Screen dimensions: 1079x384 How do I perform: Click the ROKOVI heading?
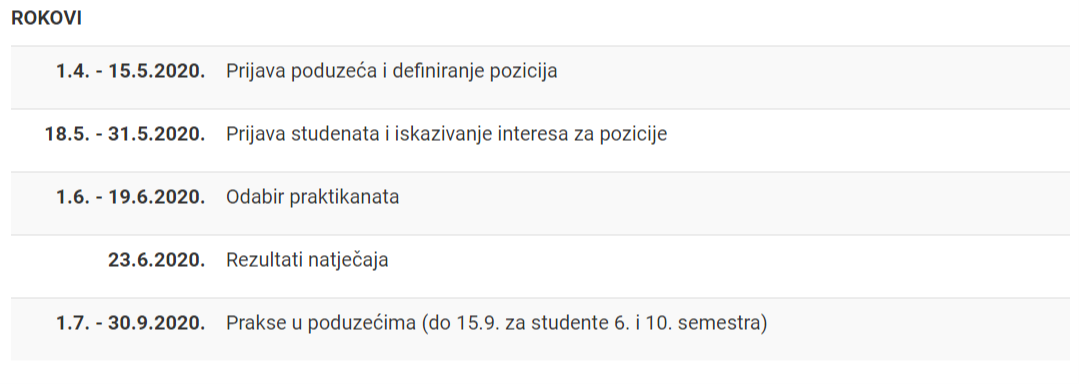point(46,19)
